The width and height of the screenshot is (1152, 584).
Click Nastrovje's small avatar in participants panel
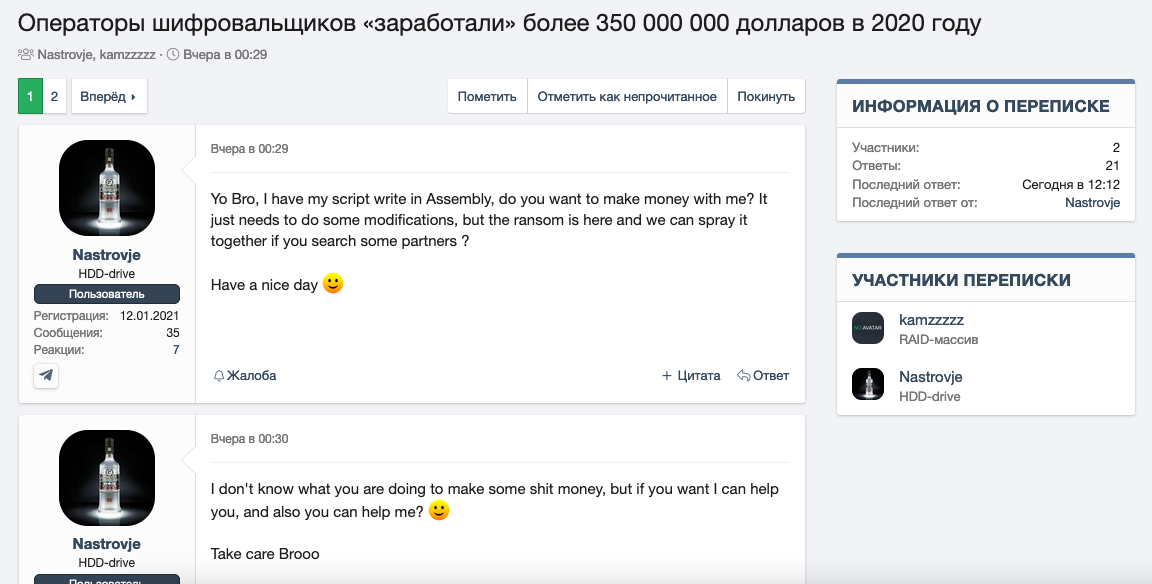pos(868,385)
